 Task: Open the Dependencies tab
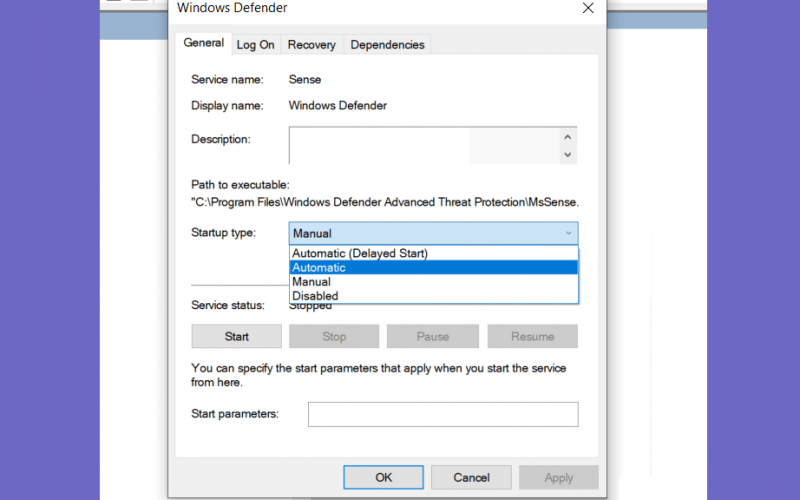(387, 45)
